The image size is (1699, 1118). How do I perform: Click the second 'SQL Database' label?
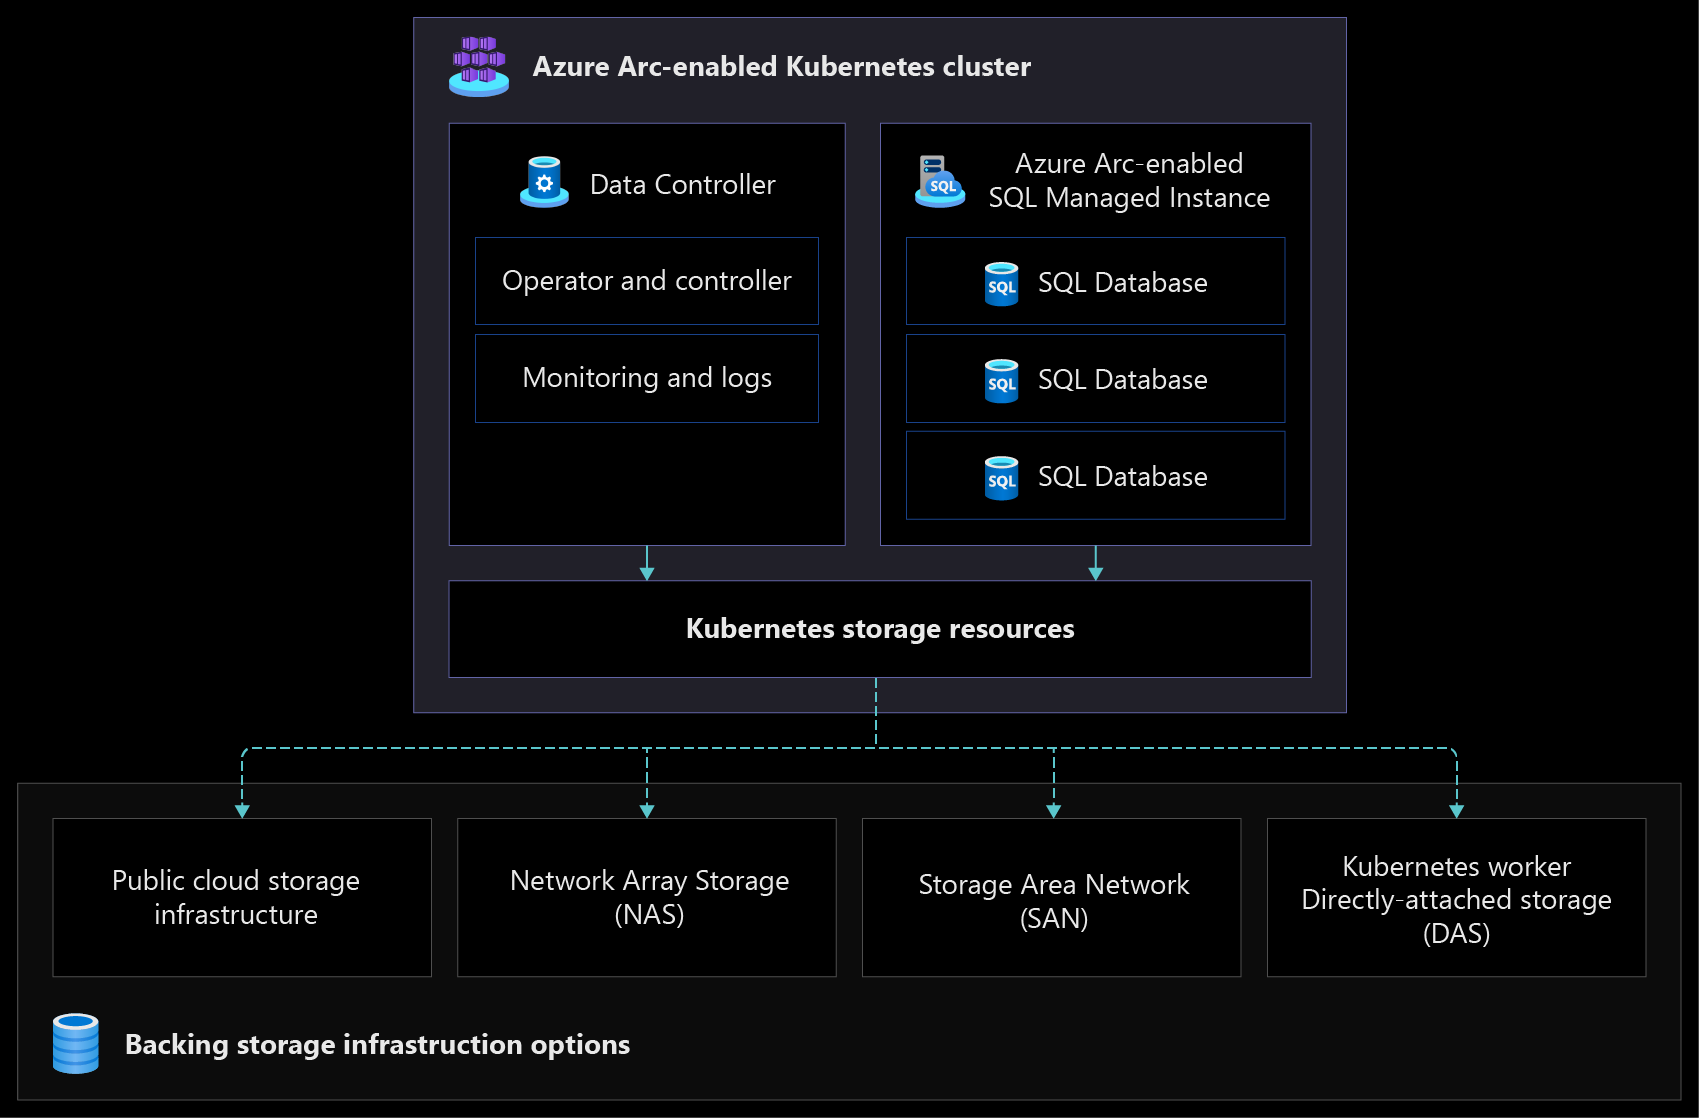(x=1123, y=380)
